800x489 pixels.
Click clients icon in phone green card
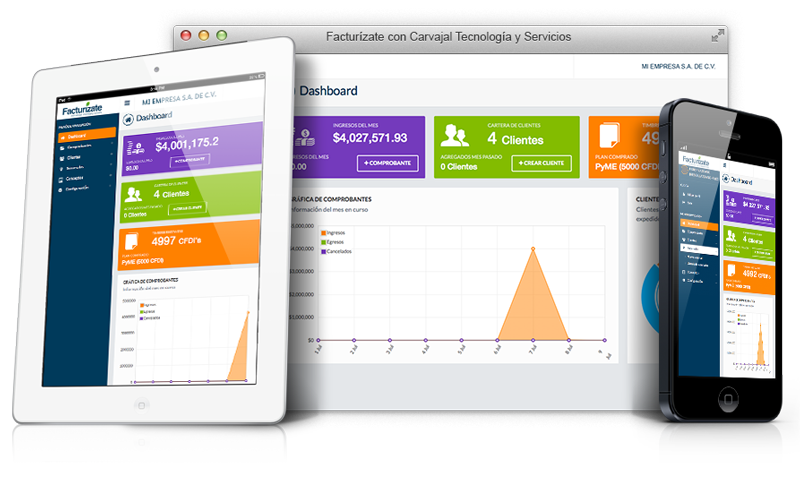(x=731, y=236)
